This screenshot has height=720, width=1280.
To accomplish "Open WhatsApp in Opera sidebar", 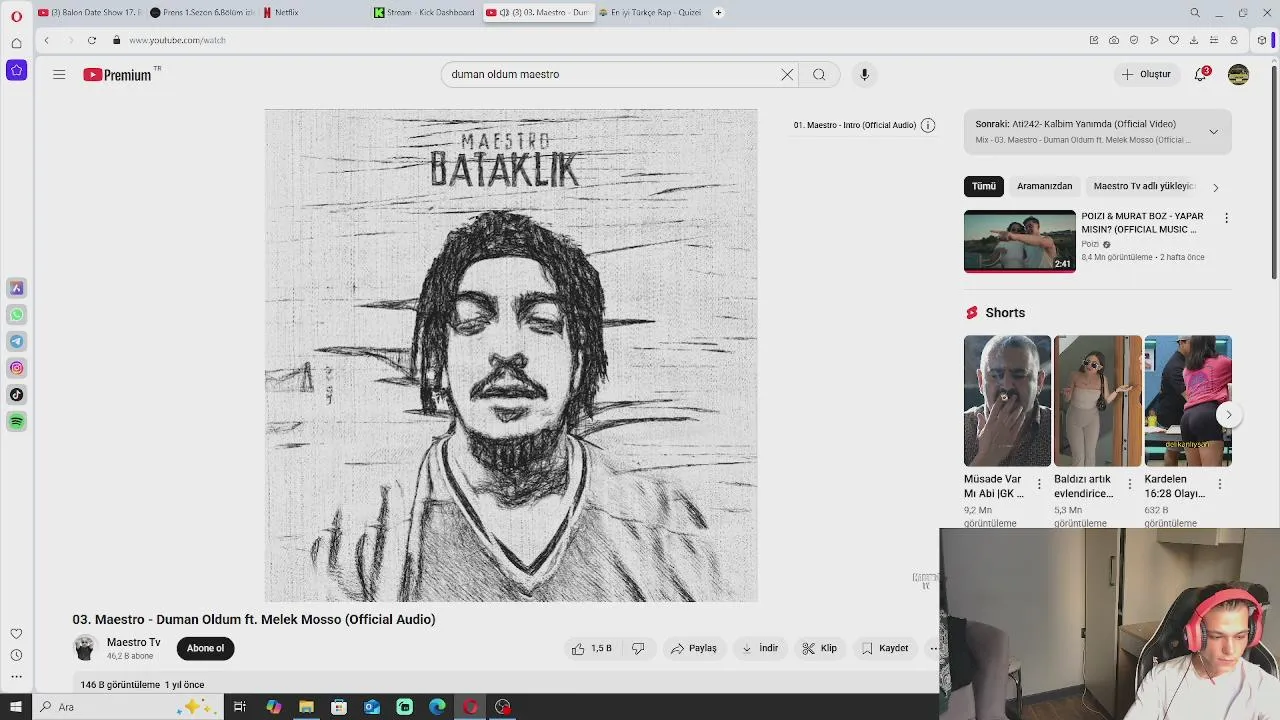I will (17, 314).
